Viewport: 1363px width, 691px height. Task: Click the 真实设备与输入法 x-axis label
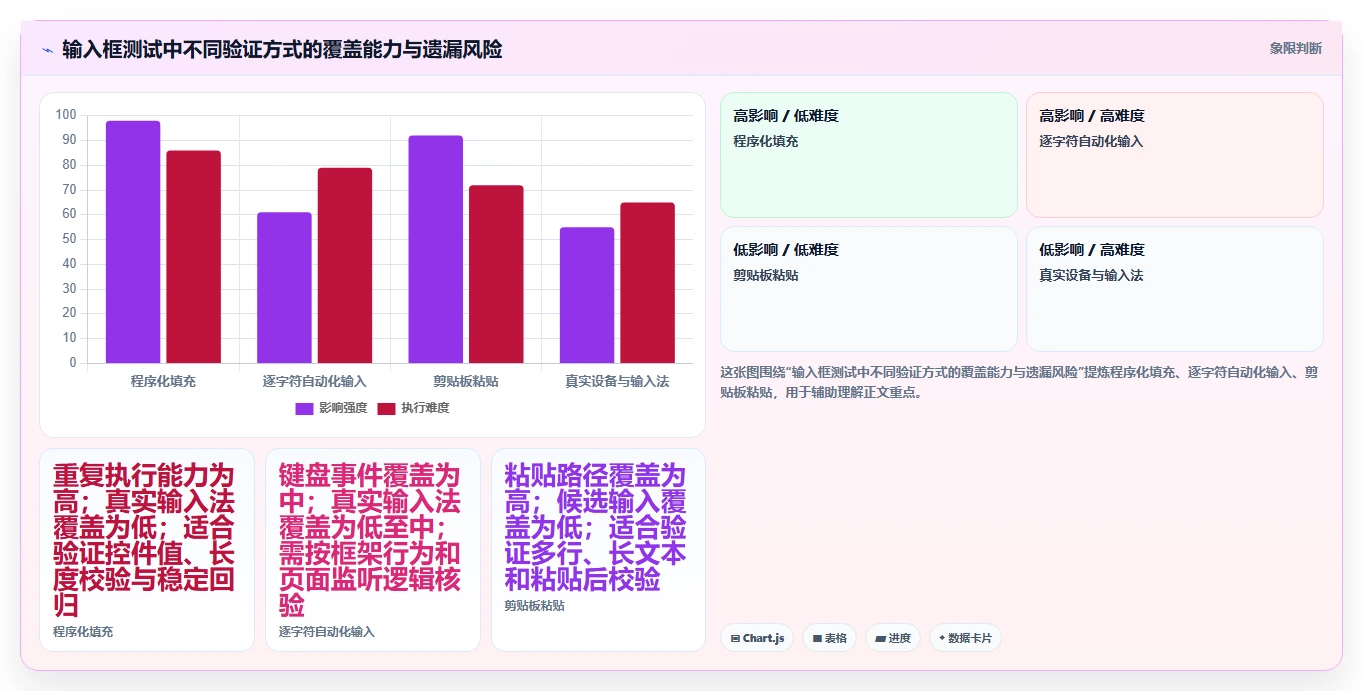click(x=617, y=381)
